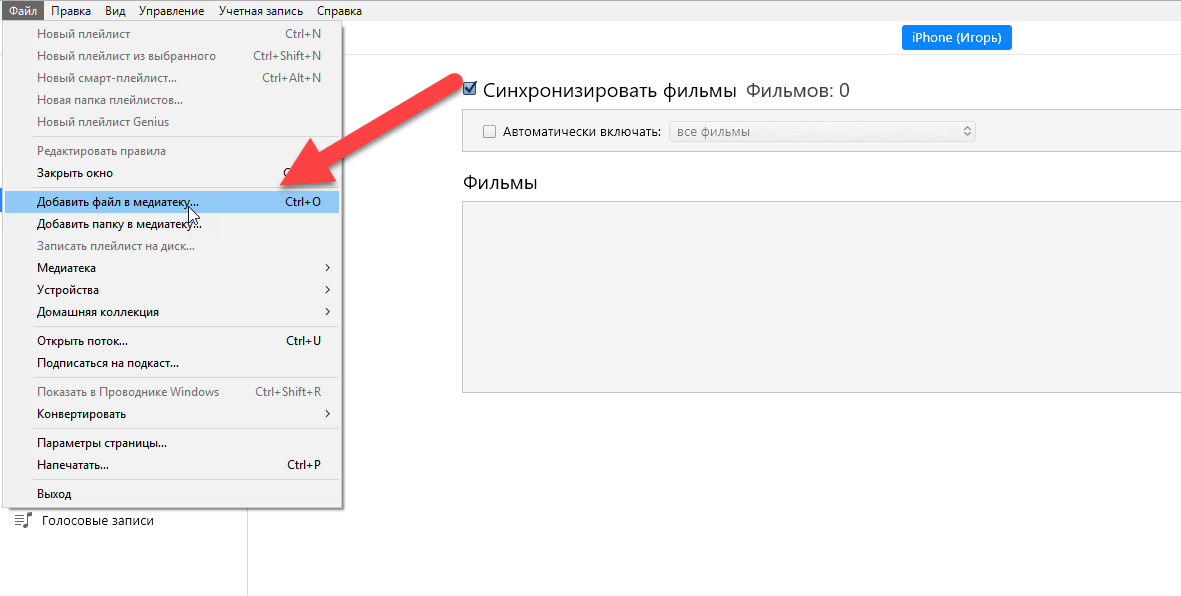
Task: Choose Открыть поток menu entry
Action: point(172,341)
